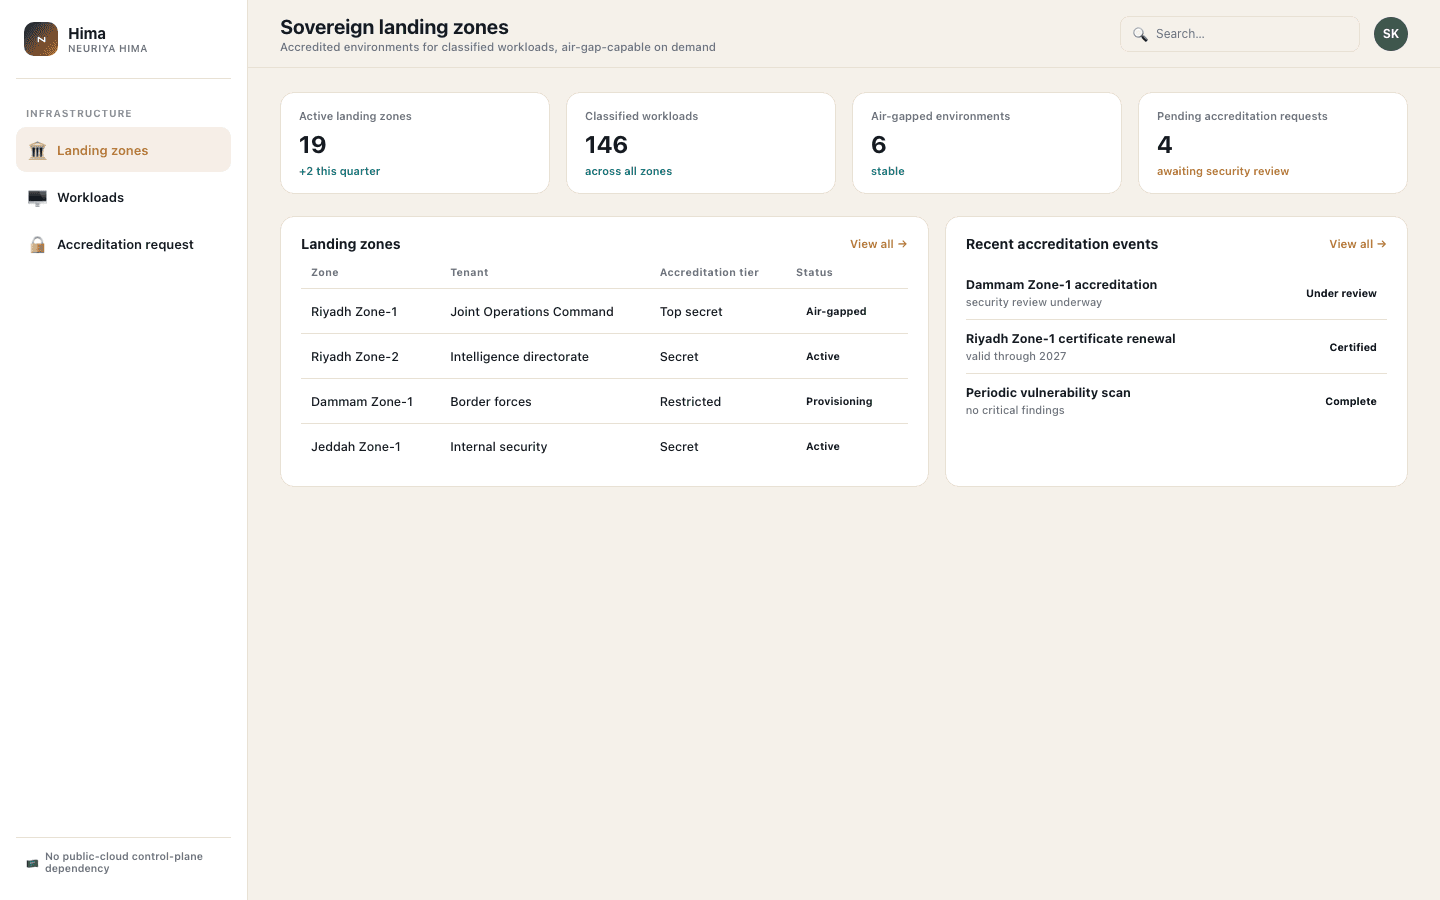Open Accreditation request page
Screen dimensions: 1440x900
123,244
